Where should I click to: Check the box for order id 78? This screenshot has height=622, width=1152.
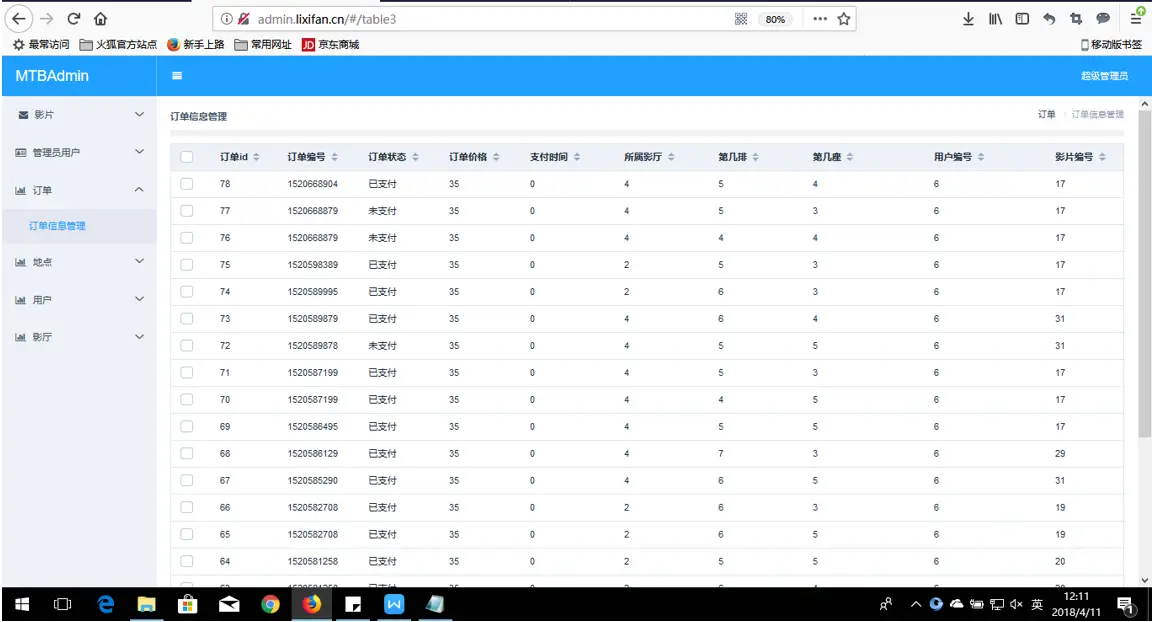pyautogui.click(x=187, y=184)
